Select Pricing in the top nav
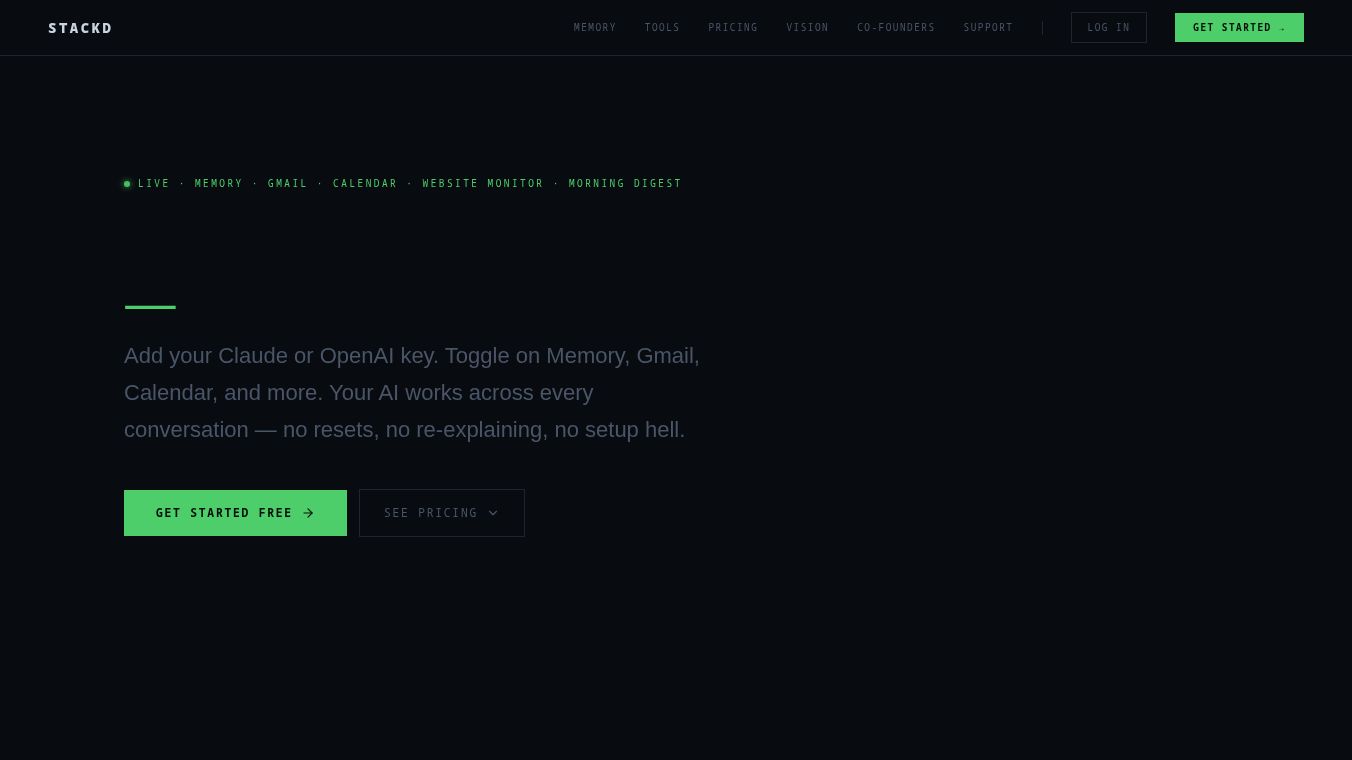The image size is (1352, 760). [733, 28]
